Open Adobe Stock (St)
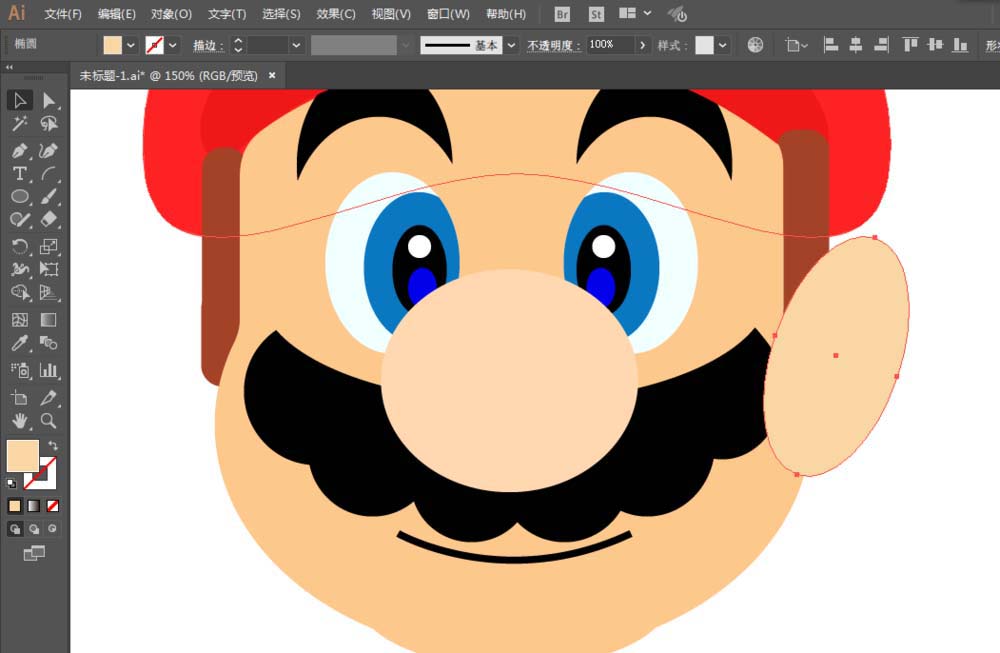This screenshot has height=653, width=1000. [596, 14]
